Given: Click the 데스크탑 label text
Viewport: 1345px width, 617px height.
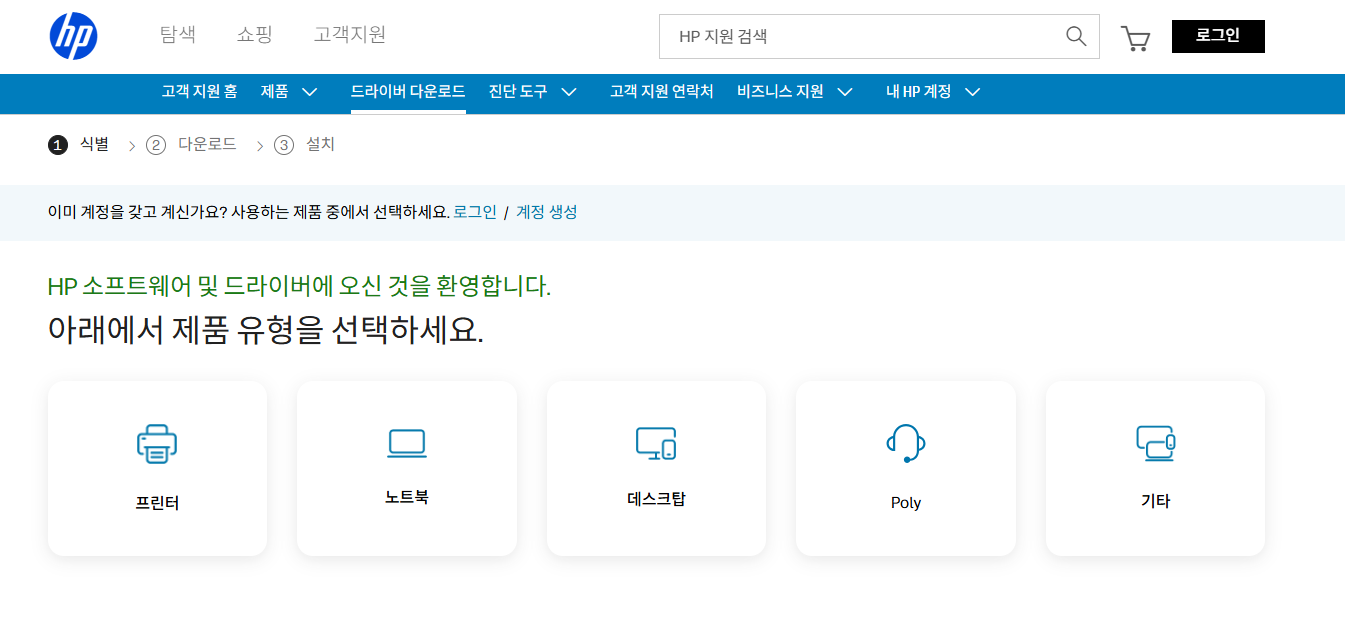Looking at the screenshot, I should click(656, 499).
